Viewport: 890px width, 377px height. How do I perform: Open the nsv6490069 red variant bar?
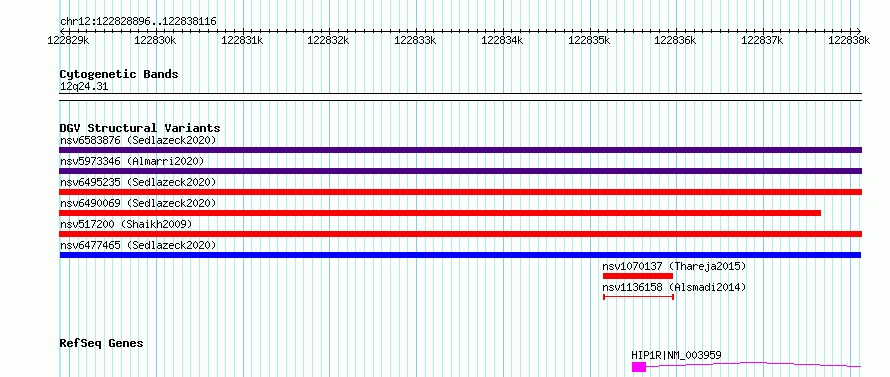click(x=440, y=213)
